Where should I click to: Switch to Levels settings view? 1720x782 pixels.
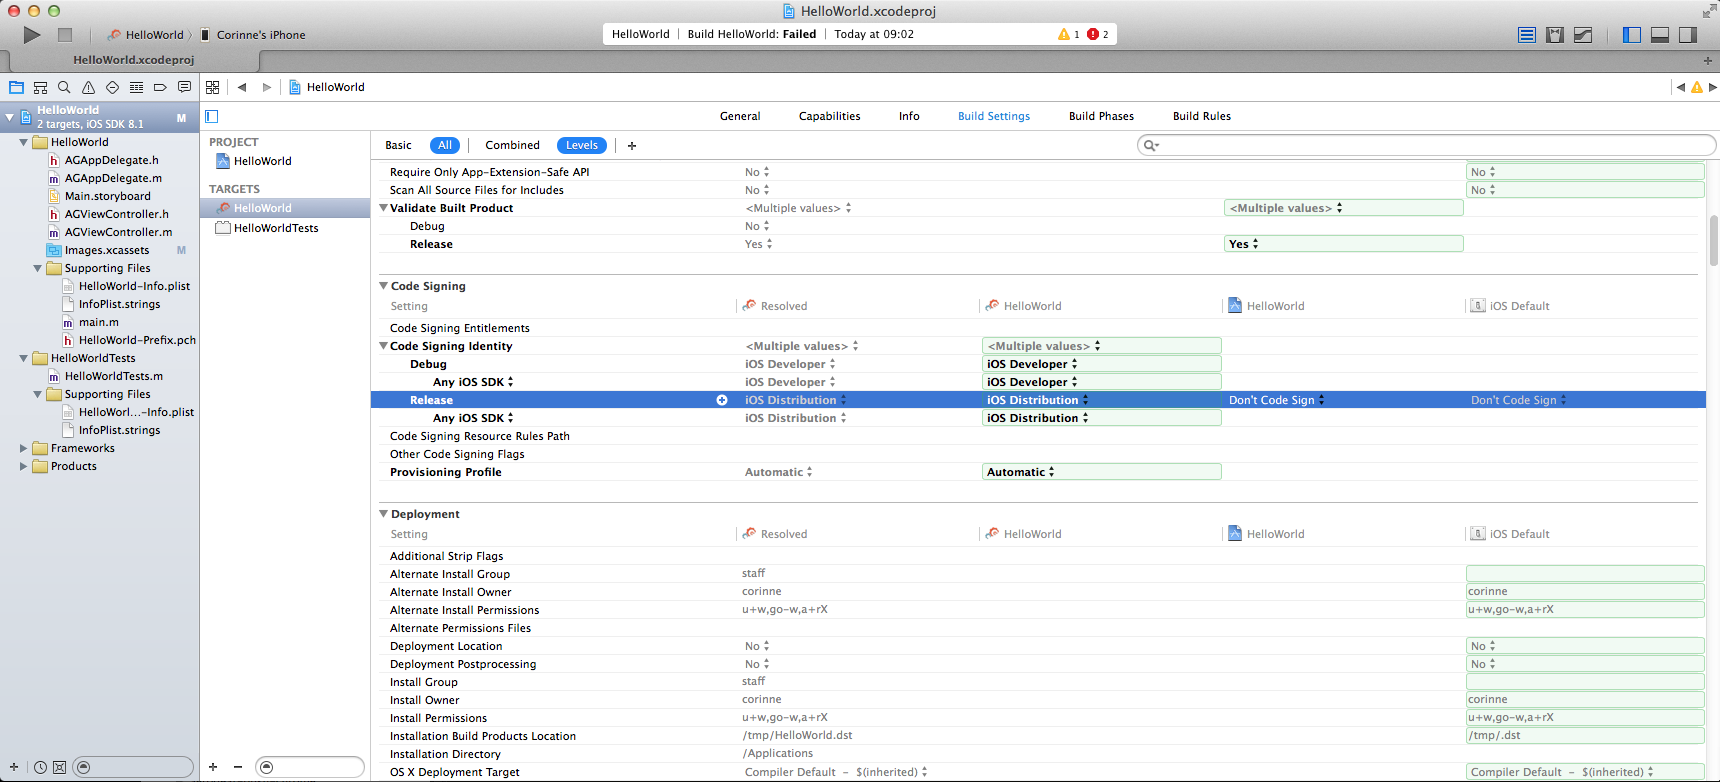click(x=582, y=146)
